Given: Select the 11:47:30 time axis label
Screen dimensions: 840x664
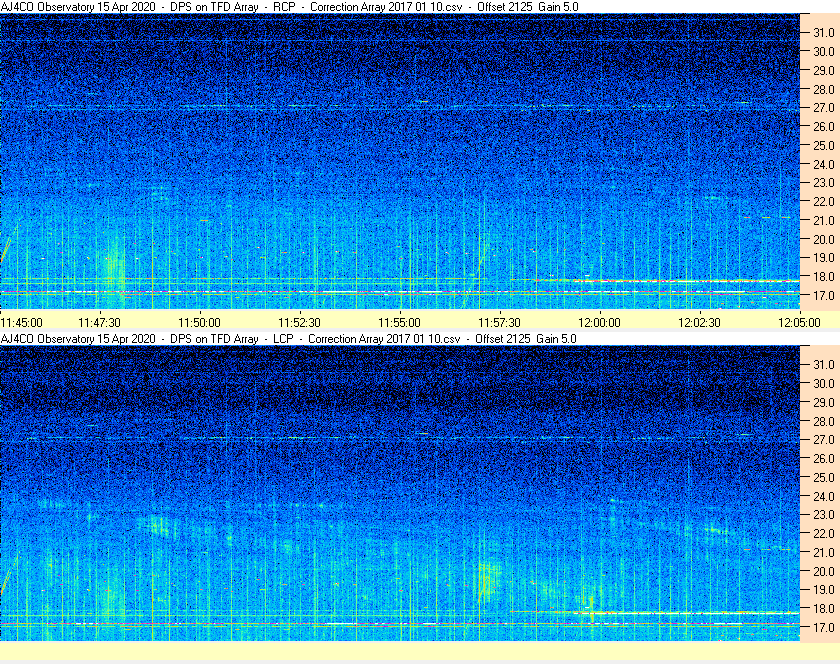Looking at the screenshot, I should [100, 323].
